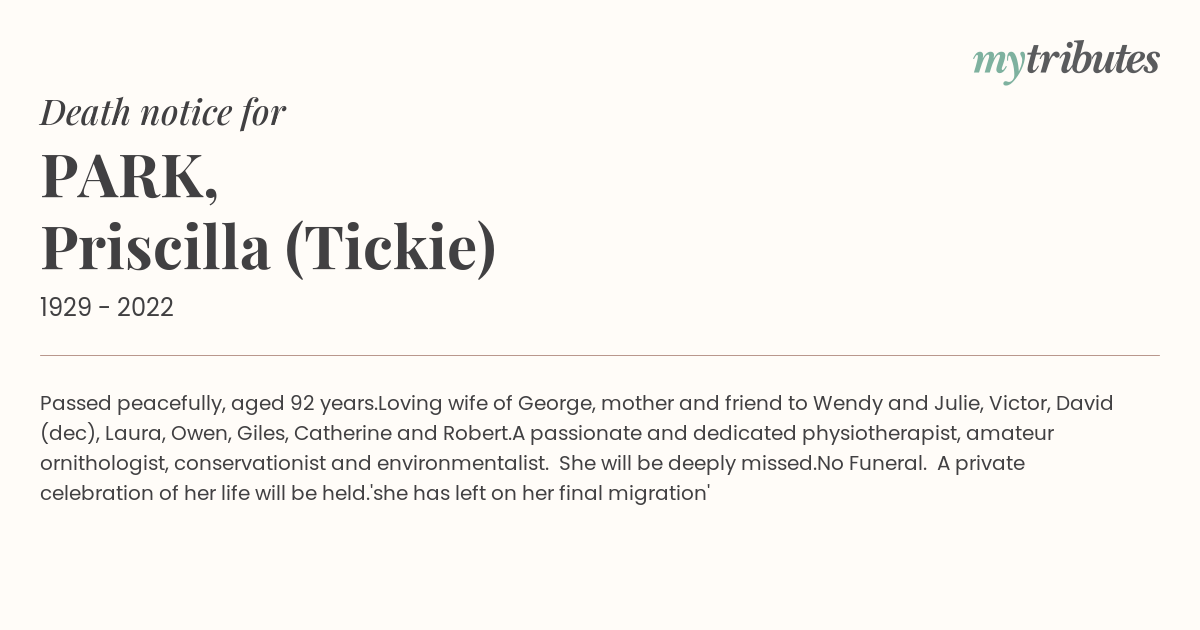Screen dimensions: 1200x630
Task: Click the "tributes" part of the logo
Action: tap(1092, 60)
